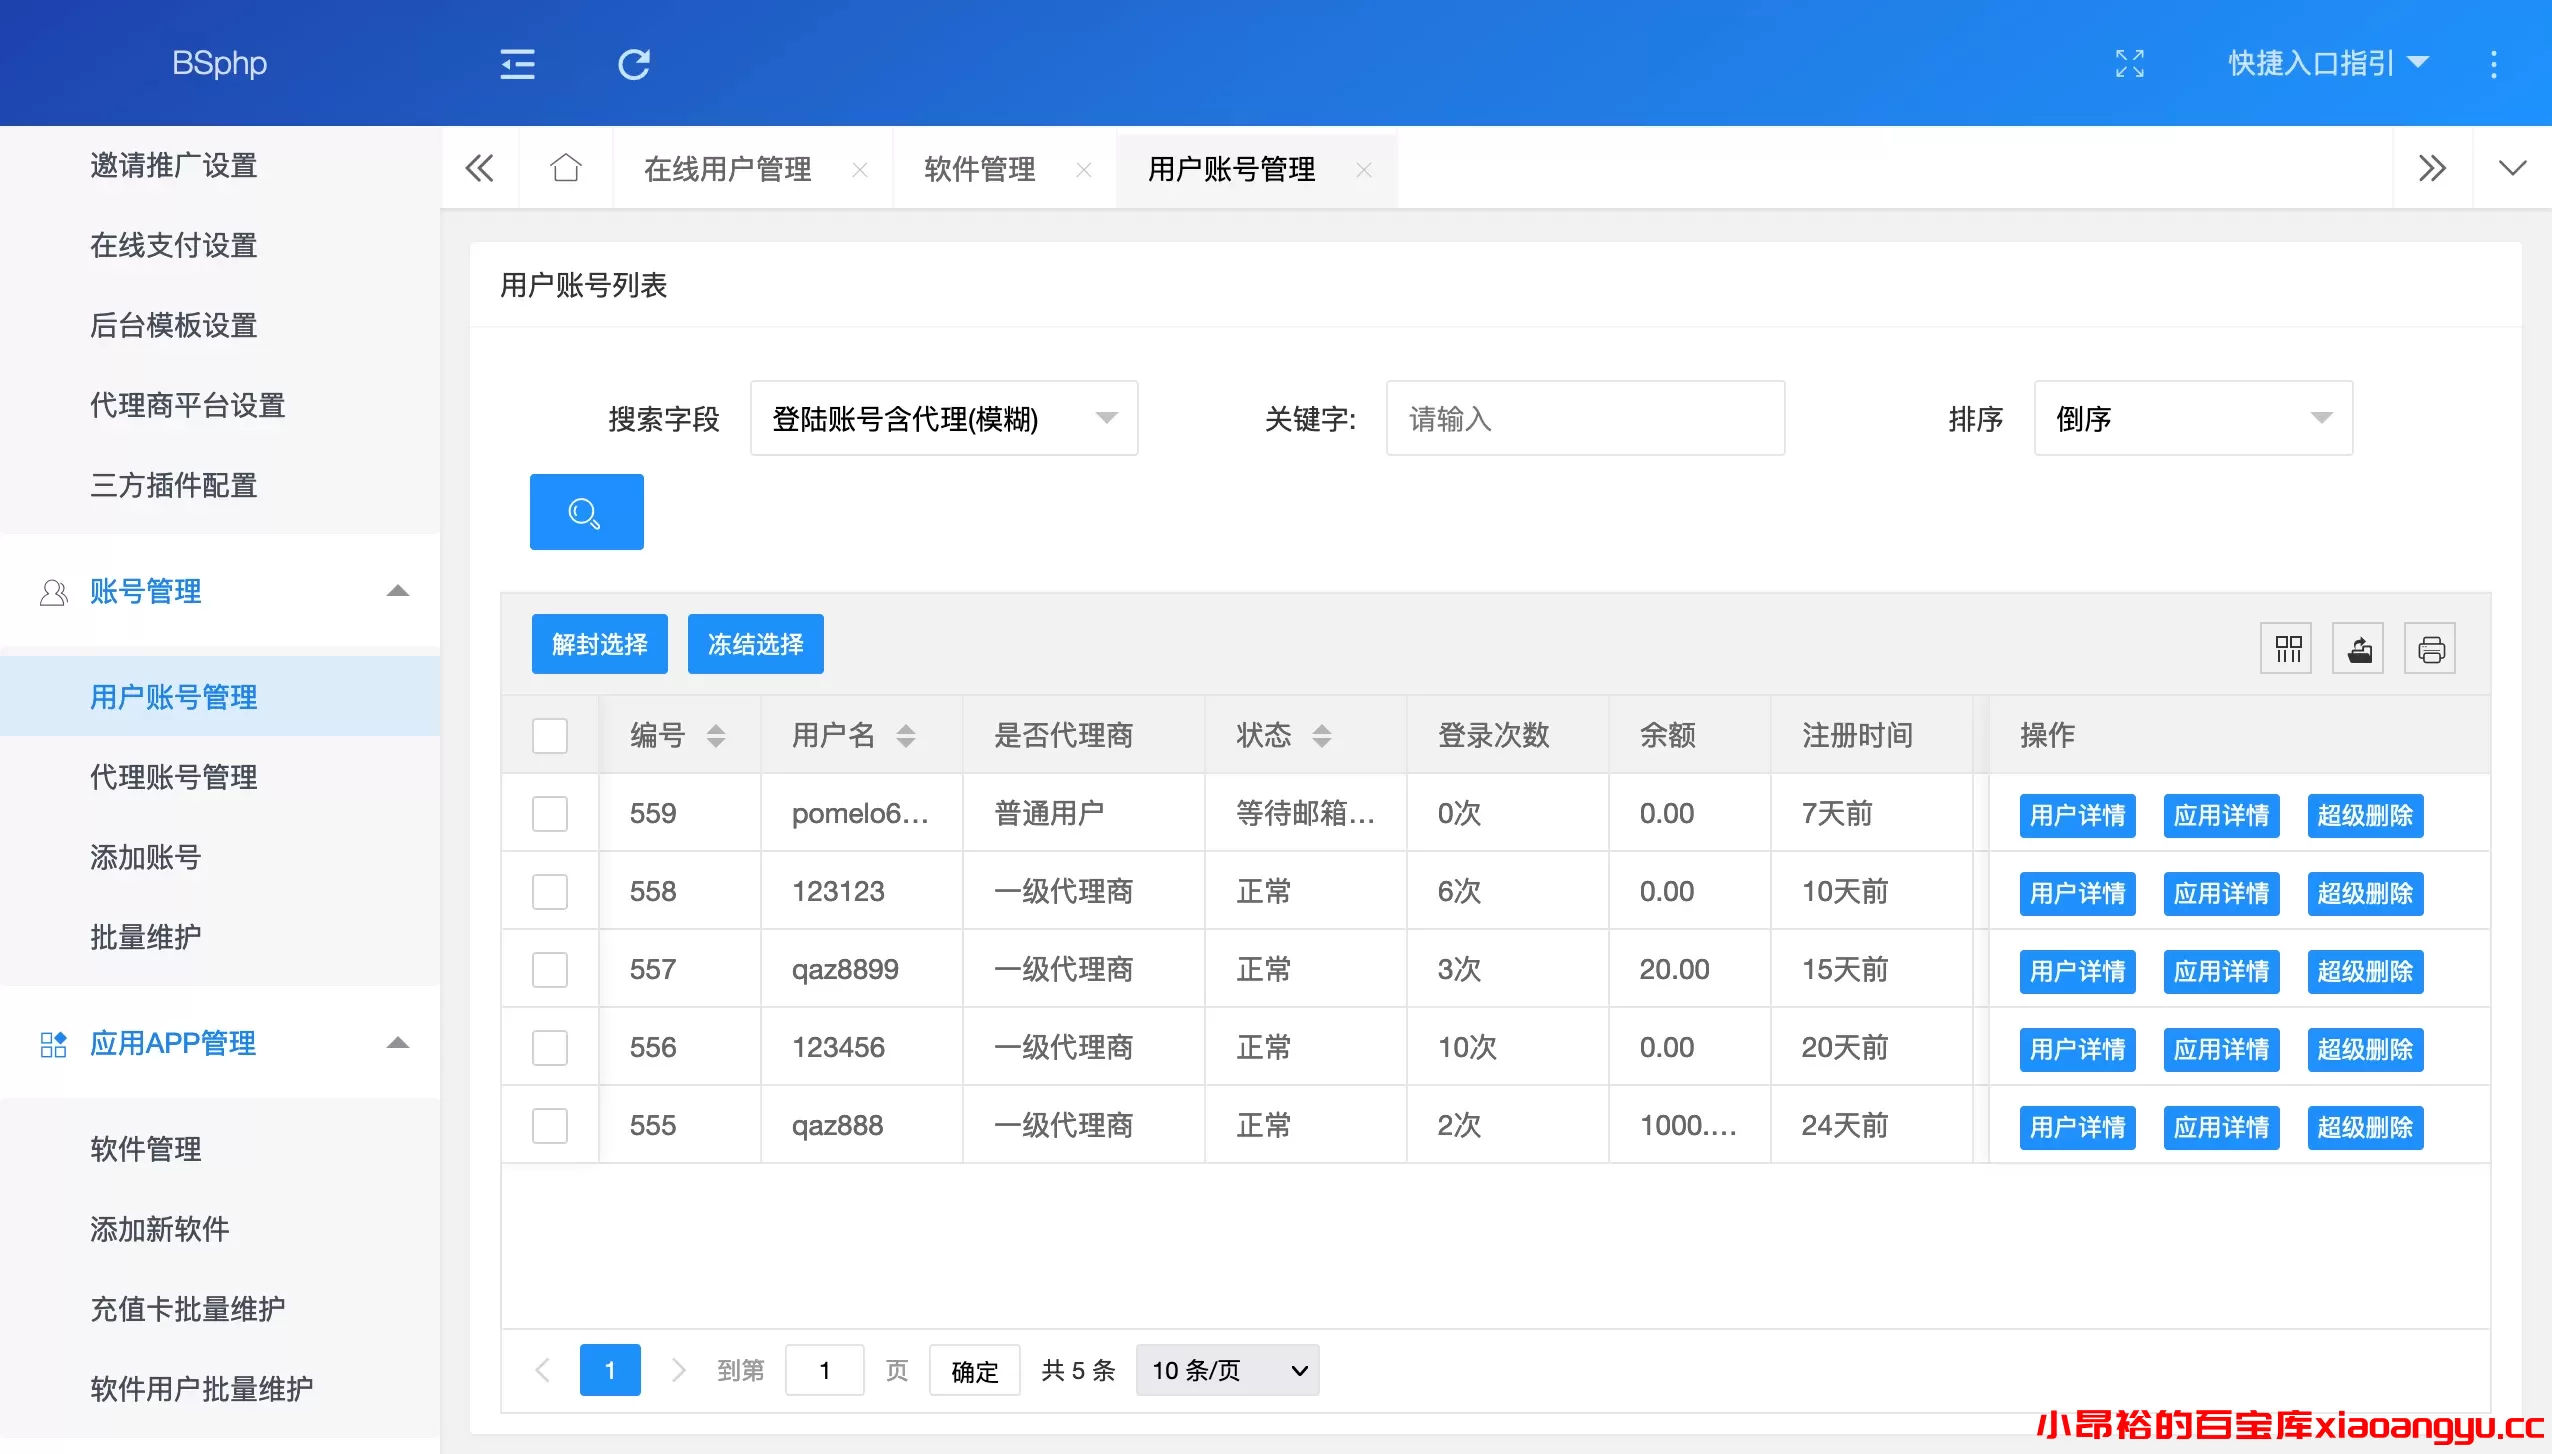This screenshot has height=1454, width=2552.
Task: Check the checkbox for user qaz888
Action: (550, 1125)
